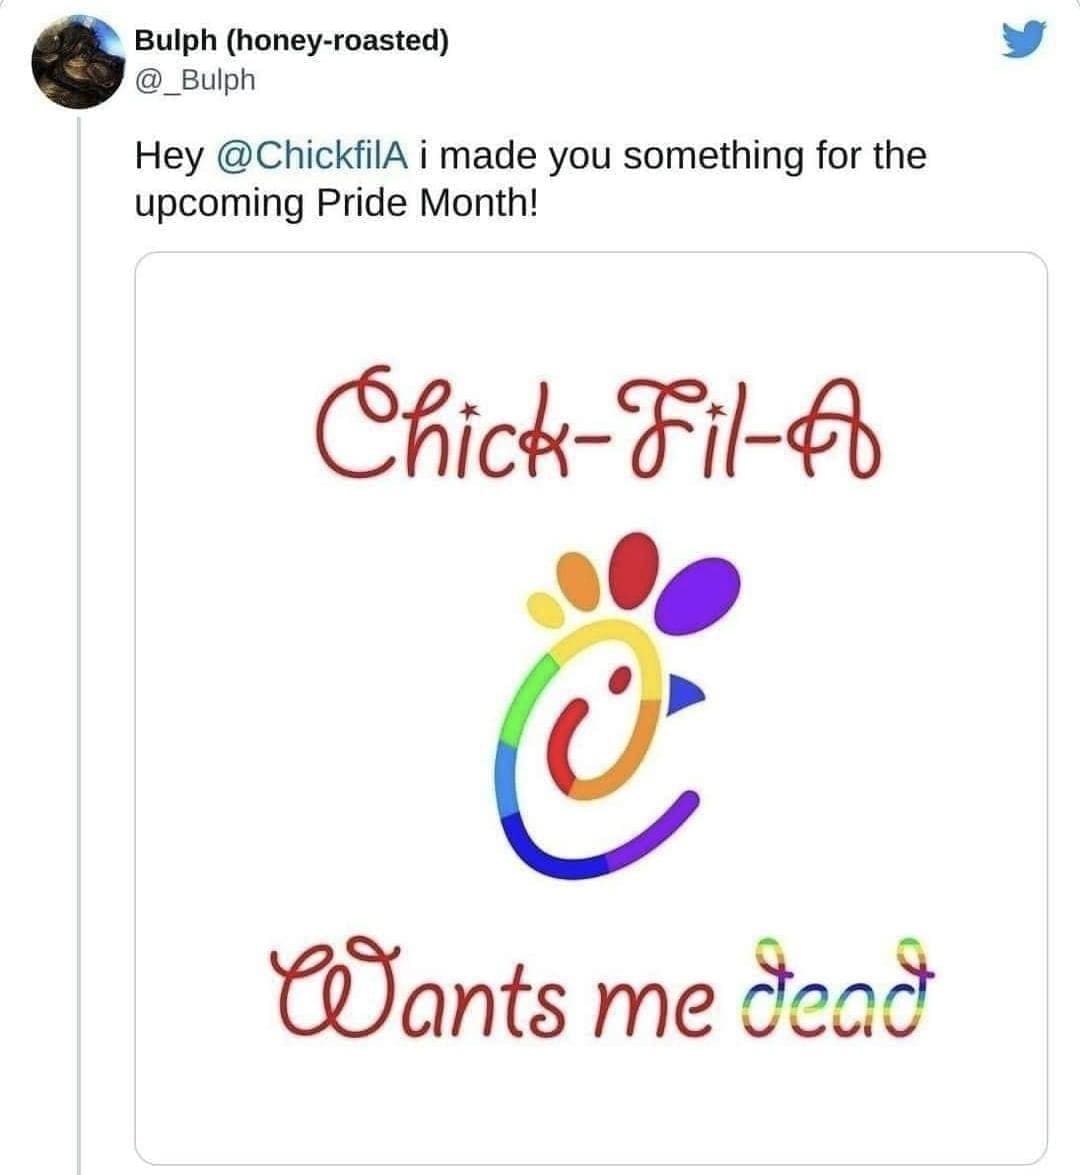
Task: Click the word "Hey" in the tweet
Action: point(169,156)
